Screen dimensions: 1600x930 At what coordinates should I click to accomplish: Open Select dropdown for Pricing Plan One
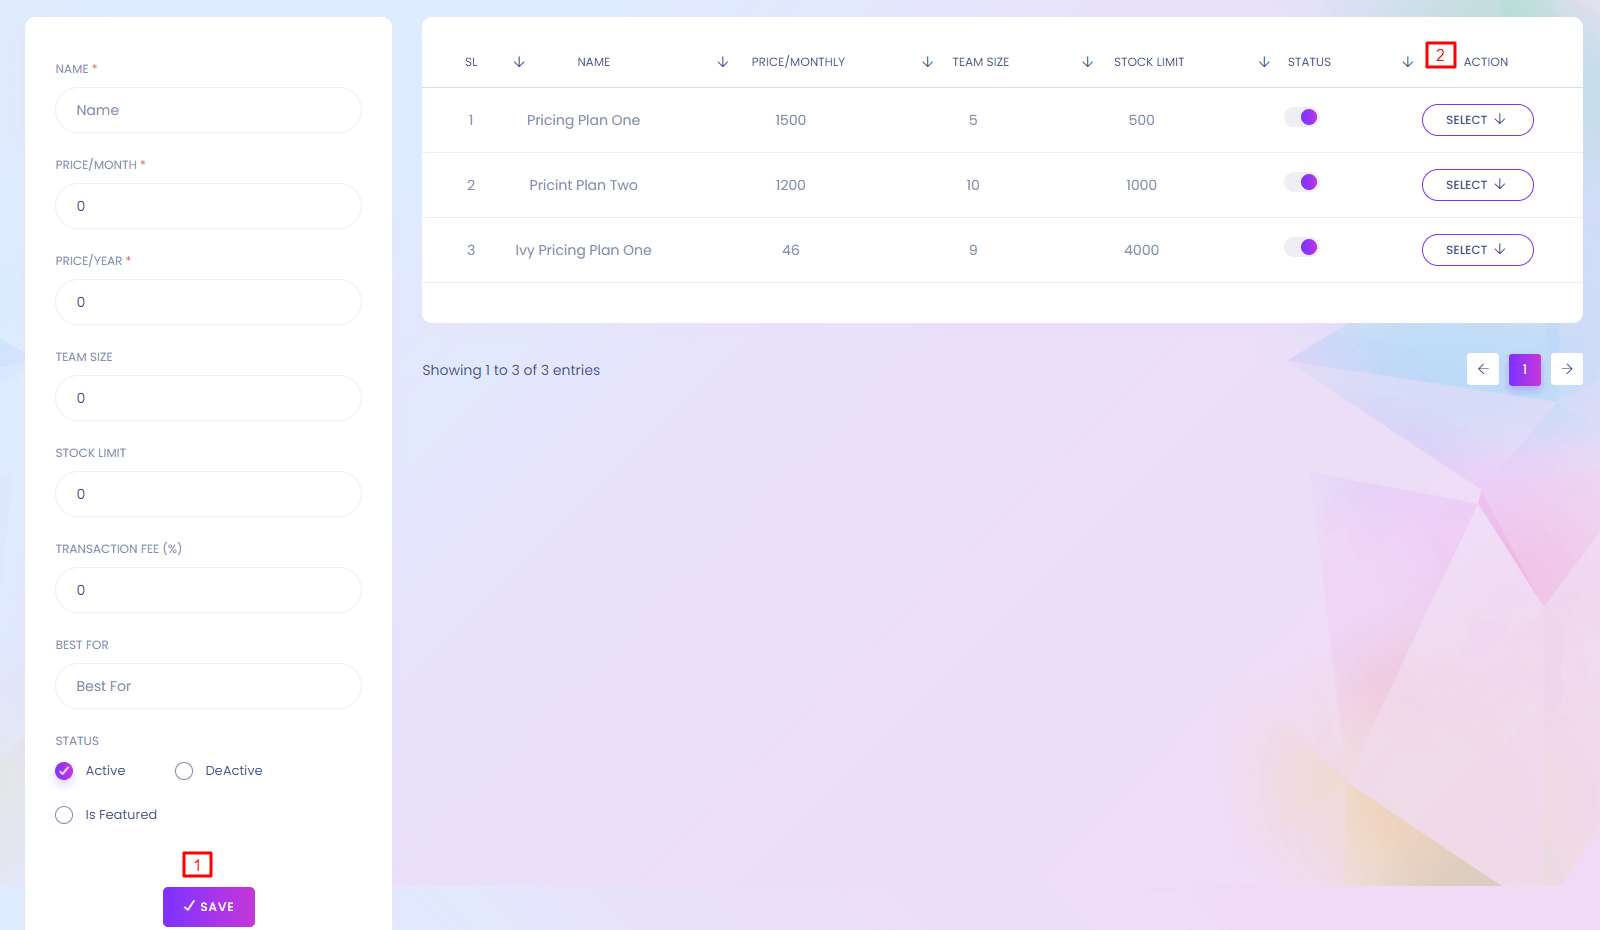(x=1477, y=120)
